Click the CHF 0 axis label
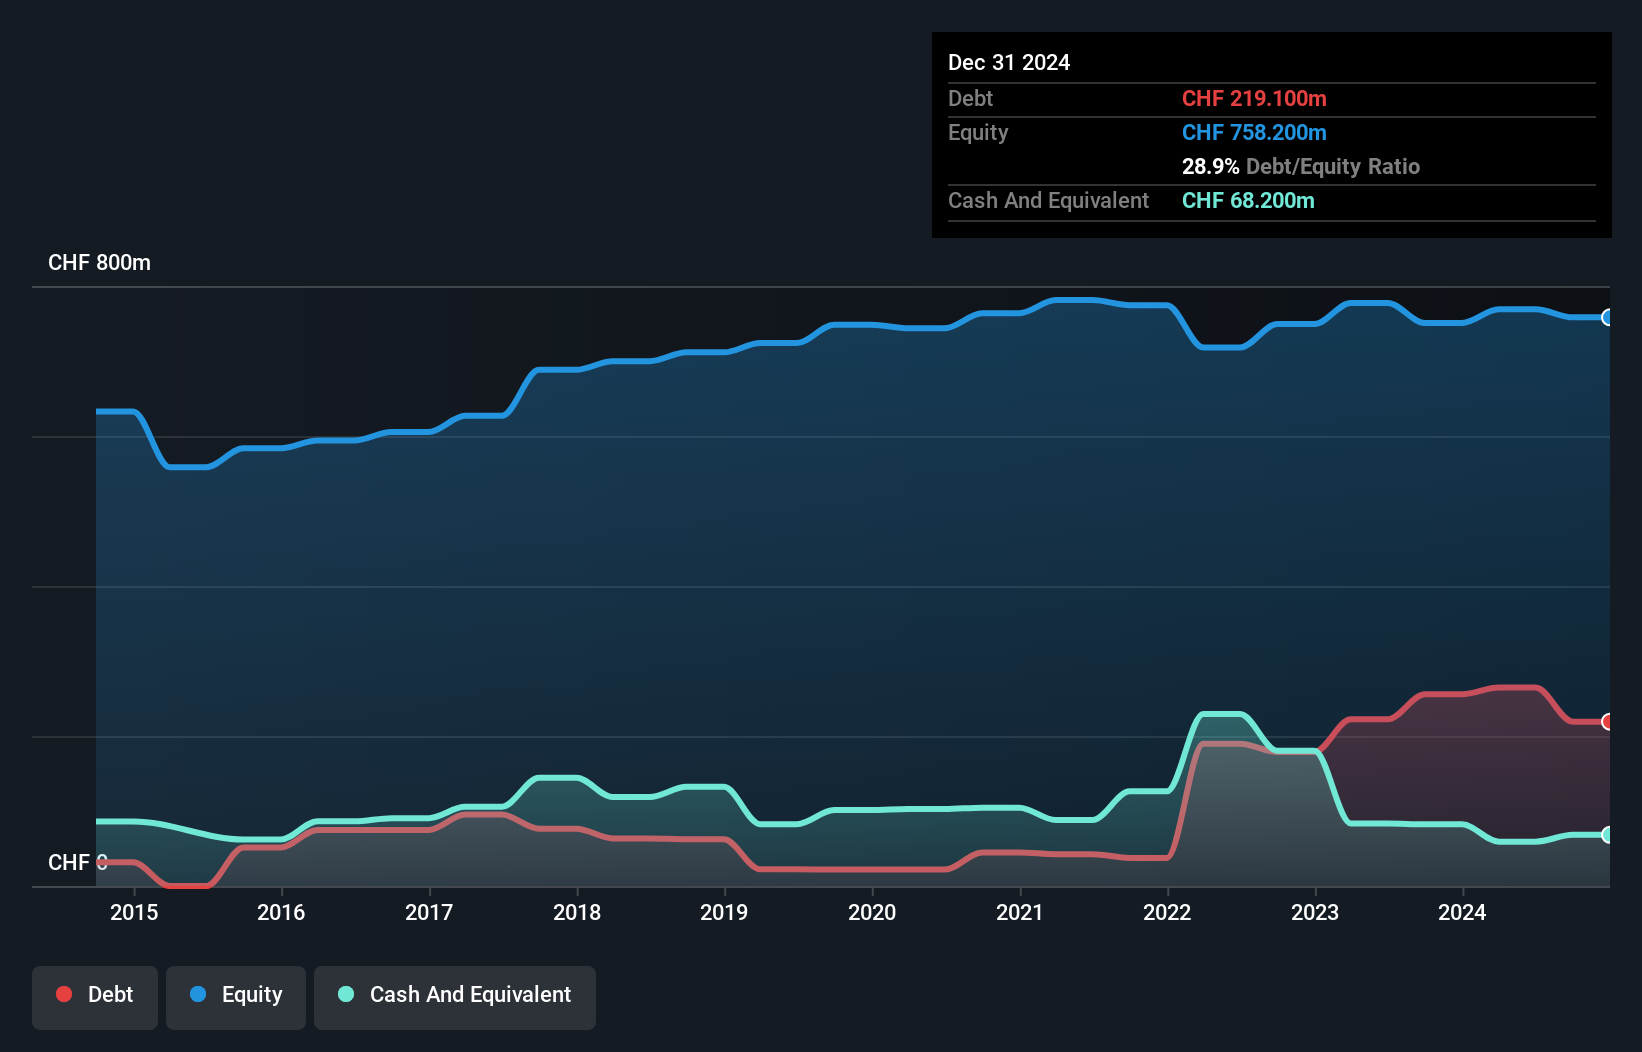1642x1052 pixels. [x=78, y=862]
